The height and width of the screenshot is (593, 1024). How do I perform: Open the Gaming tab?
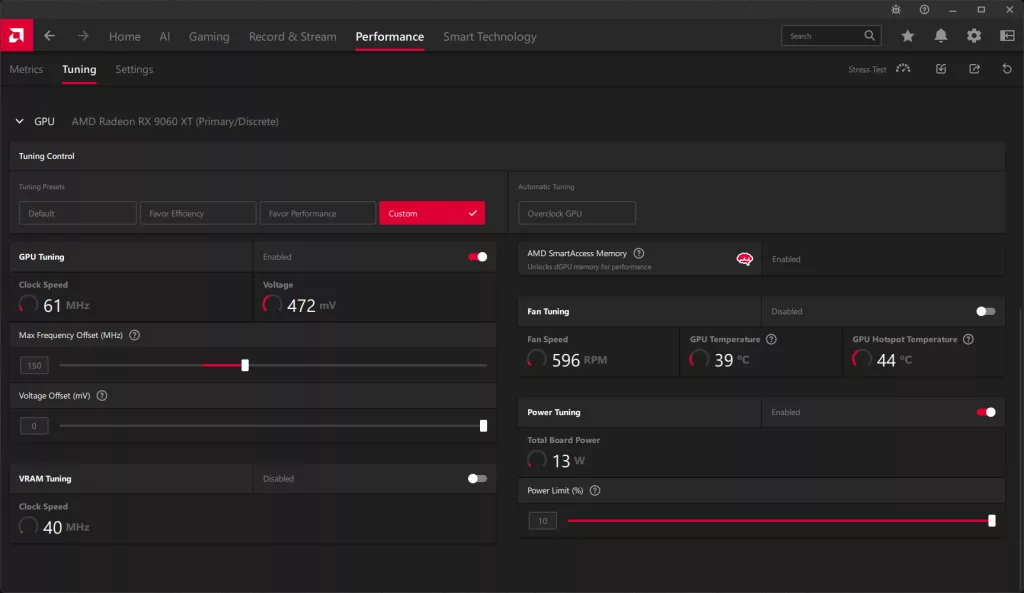point(209,37)
